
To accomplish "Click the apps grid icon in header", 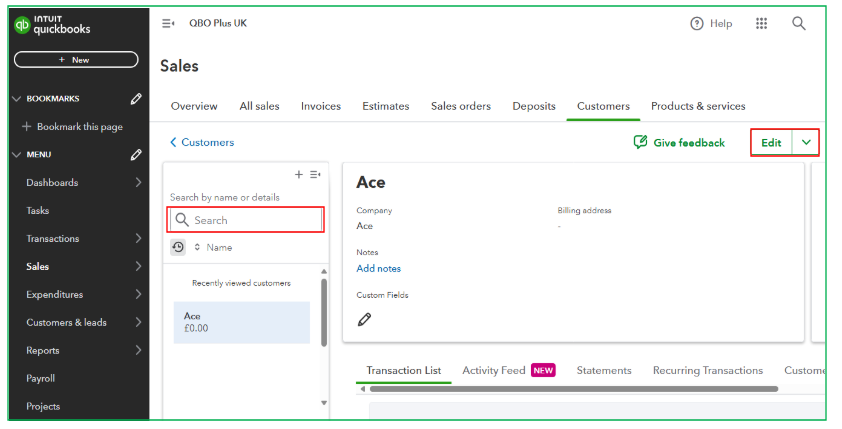I will pos(761,24).
